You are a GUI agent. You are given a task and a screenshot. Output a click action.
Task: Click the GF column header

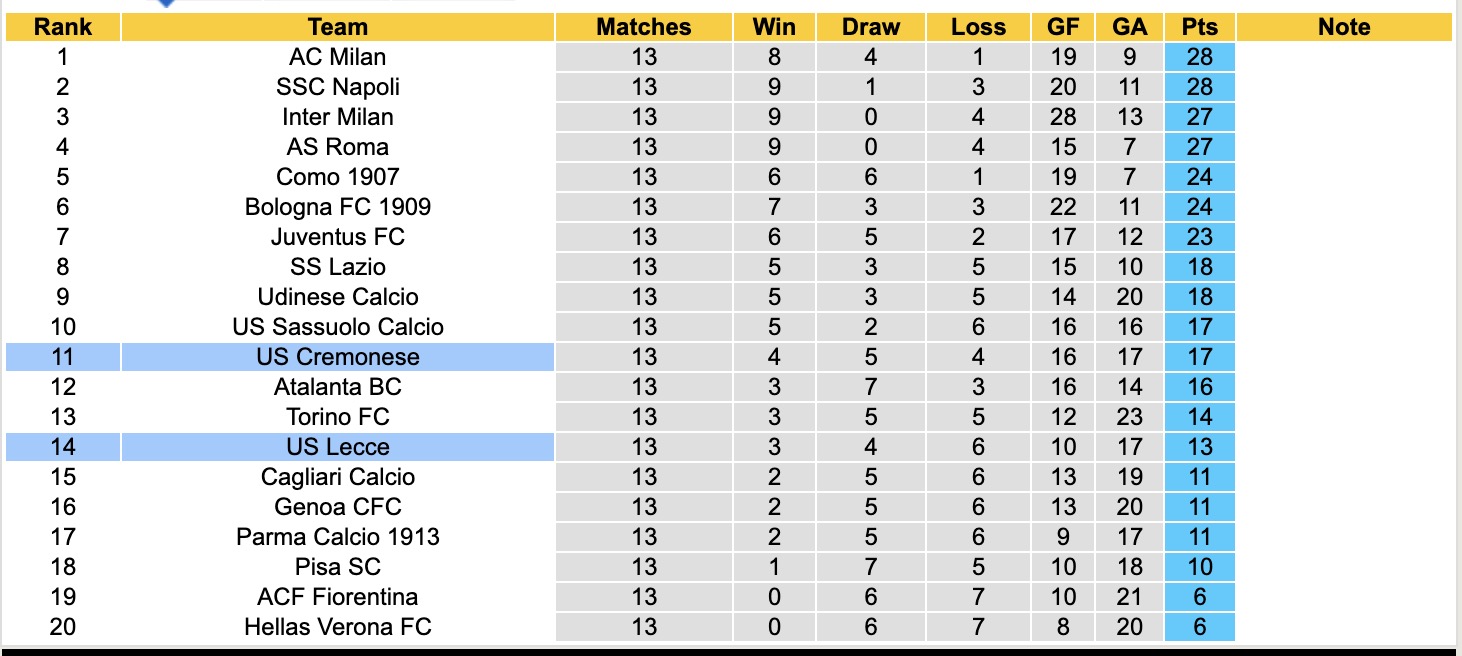click(1063, 27)
